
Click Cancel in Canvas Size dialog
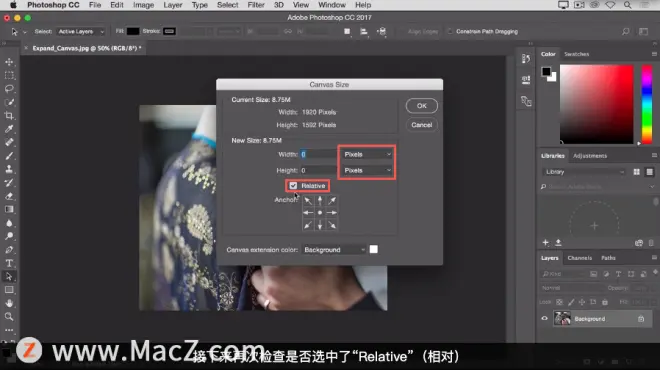[x=421, y=125]
